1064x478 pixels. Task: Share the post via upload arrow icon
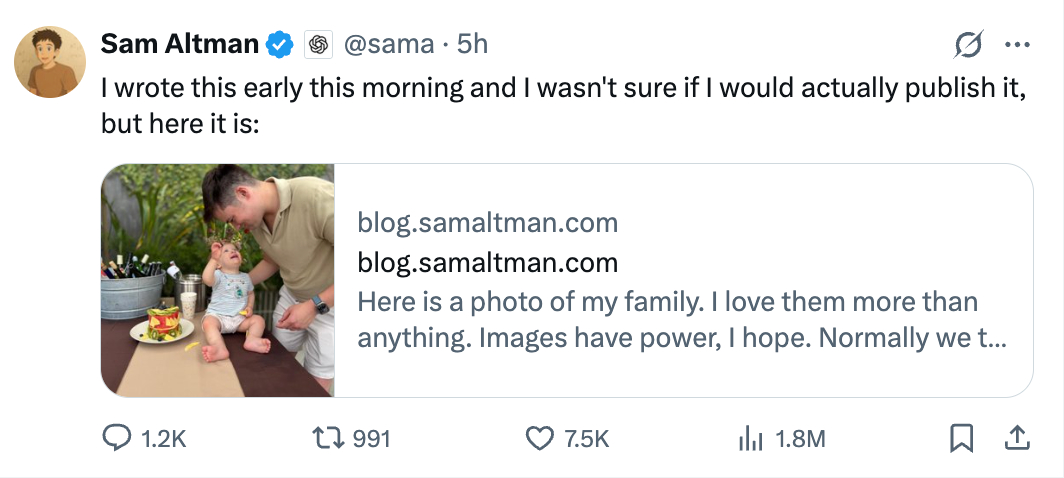[x=1016, y=438]
